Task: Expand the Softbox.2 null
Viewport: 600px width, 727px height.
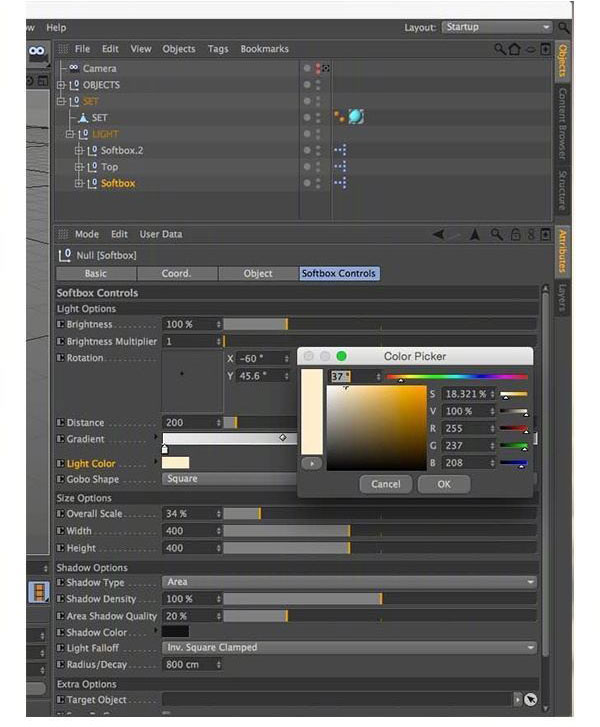Action: (x=79, y=150)
